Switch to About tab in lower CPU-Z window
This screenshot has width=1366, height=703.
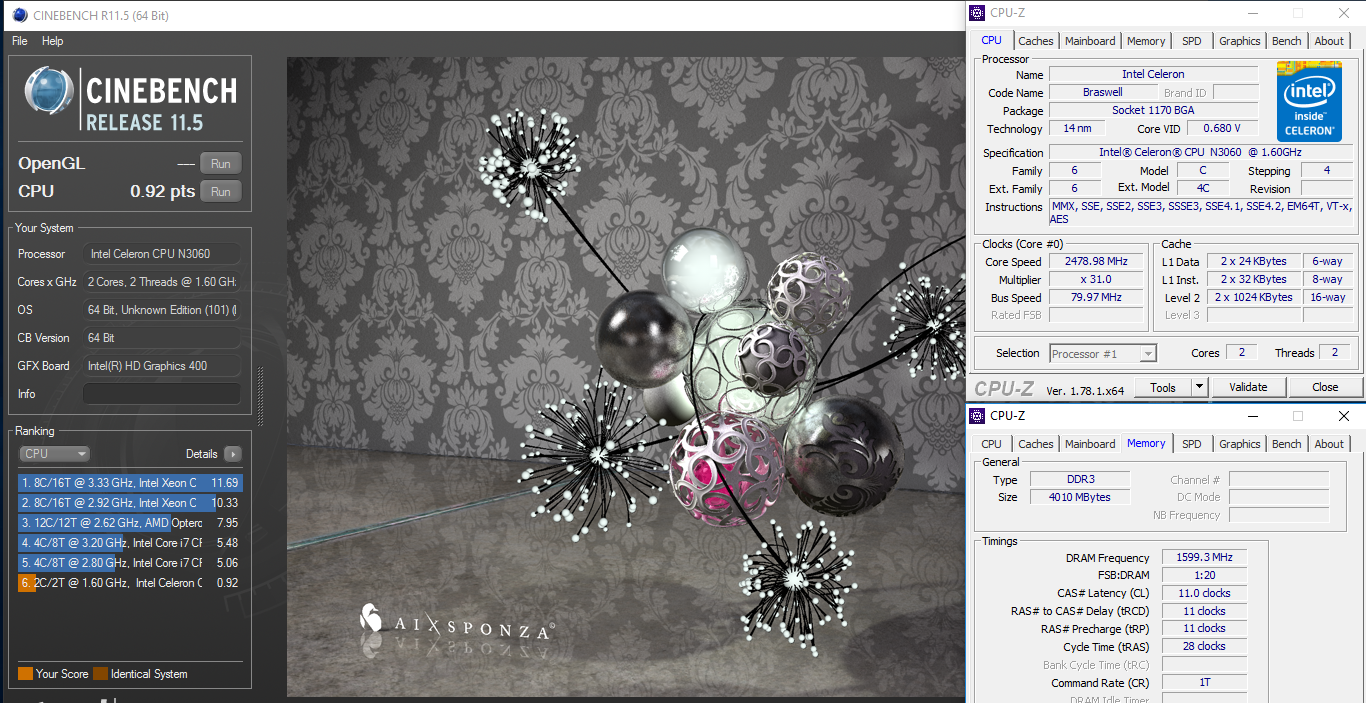(1329, 444)
